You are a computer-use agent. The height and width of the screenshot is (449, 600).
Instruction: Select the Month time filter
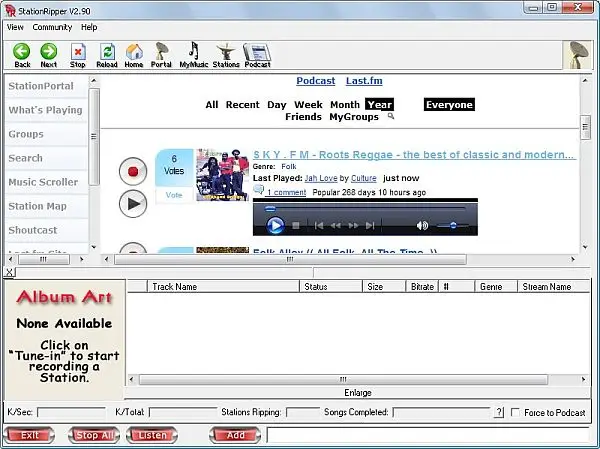[345, 104]
